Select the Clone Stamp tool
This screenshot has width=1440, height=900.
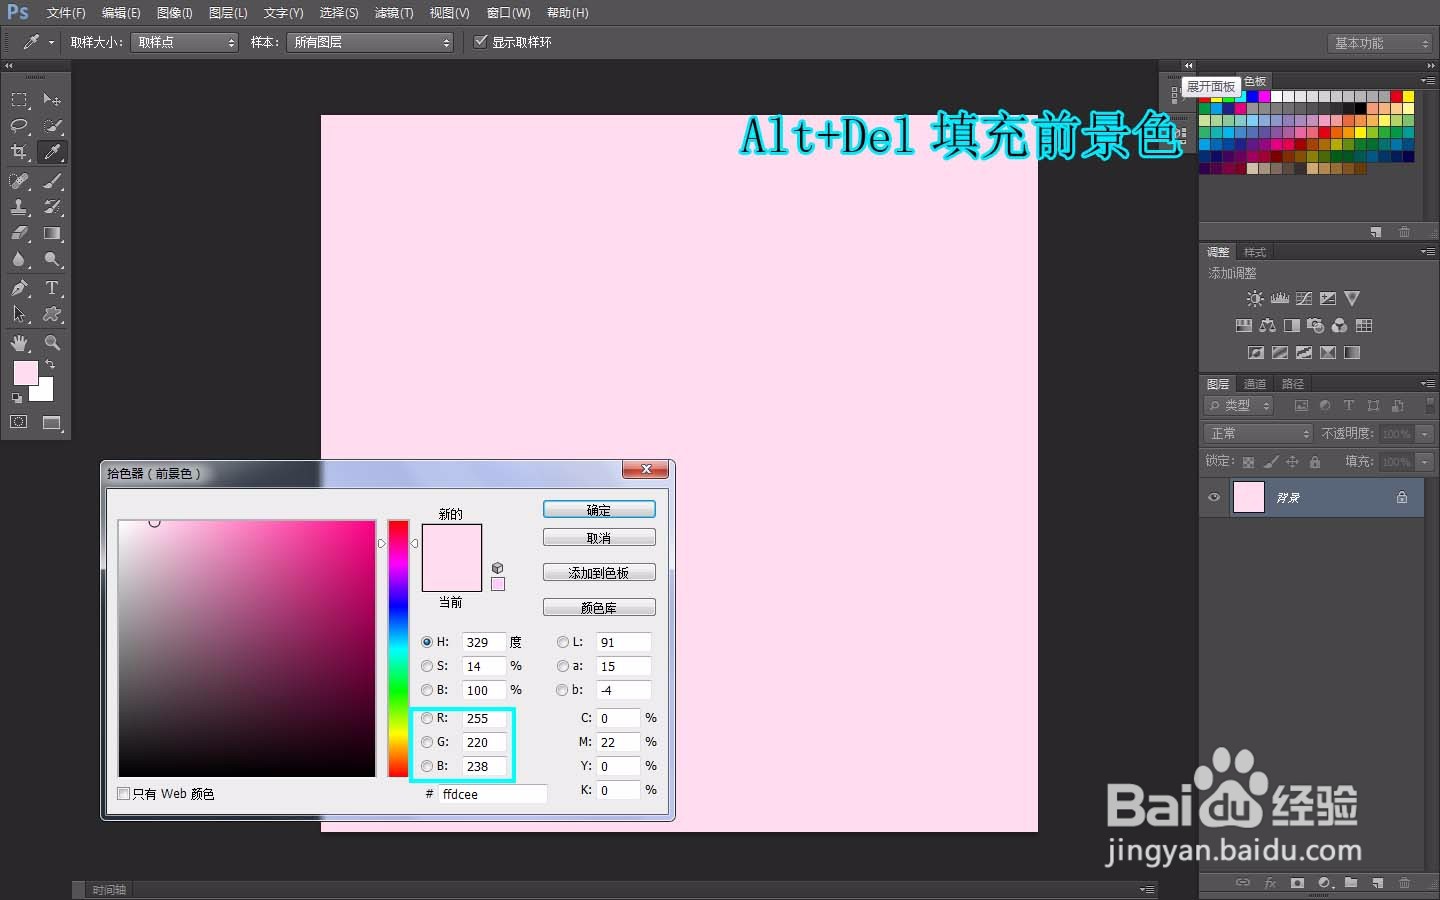click(x=18, y=208)
